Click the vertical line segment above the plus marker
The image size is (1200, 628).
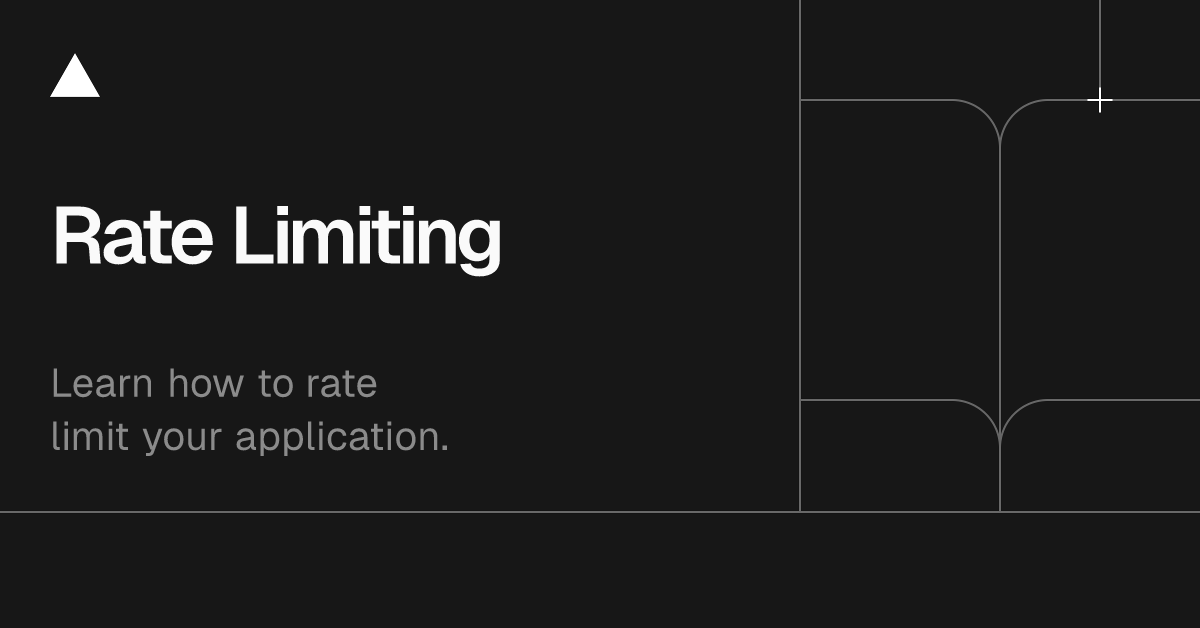tap(1100, 44)
